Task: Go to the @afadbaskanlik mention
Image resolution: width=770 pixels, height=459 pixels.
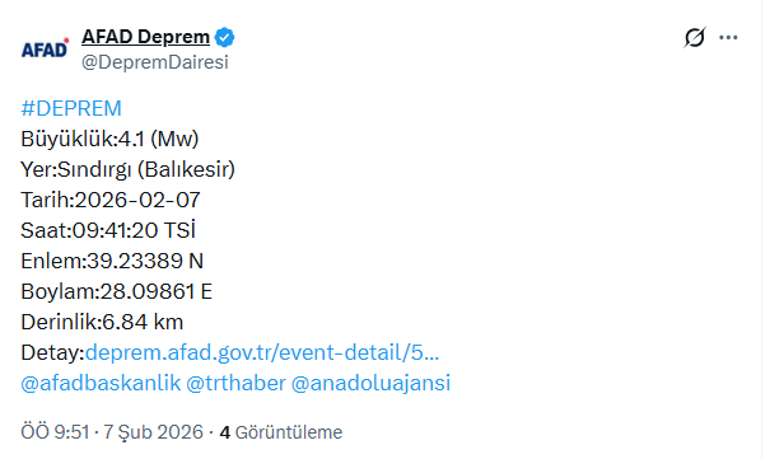Action: click(x=99, y=383)
